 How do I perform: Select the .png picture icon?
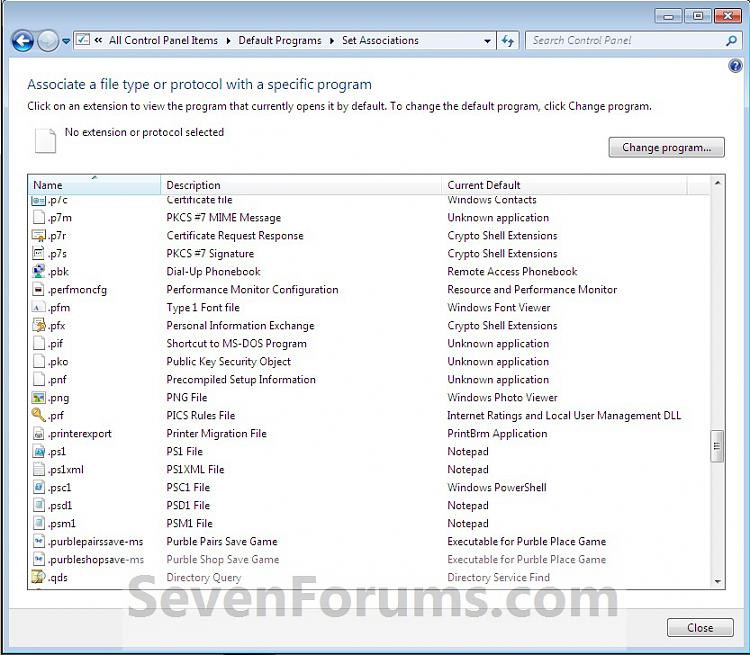point(39,398)
